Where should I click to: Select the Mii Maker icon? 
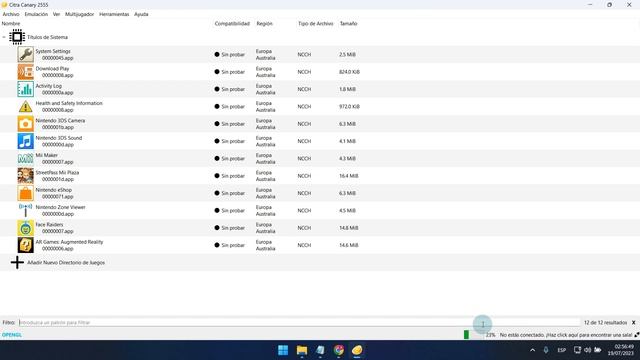click(x=25, y=158)
